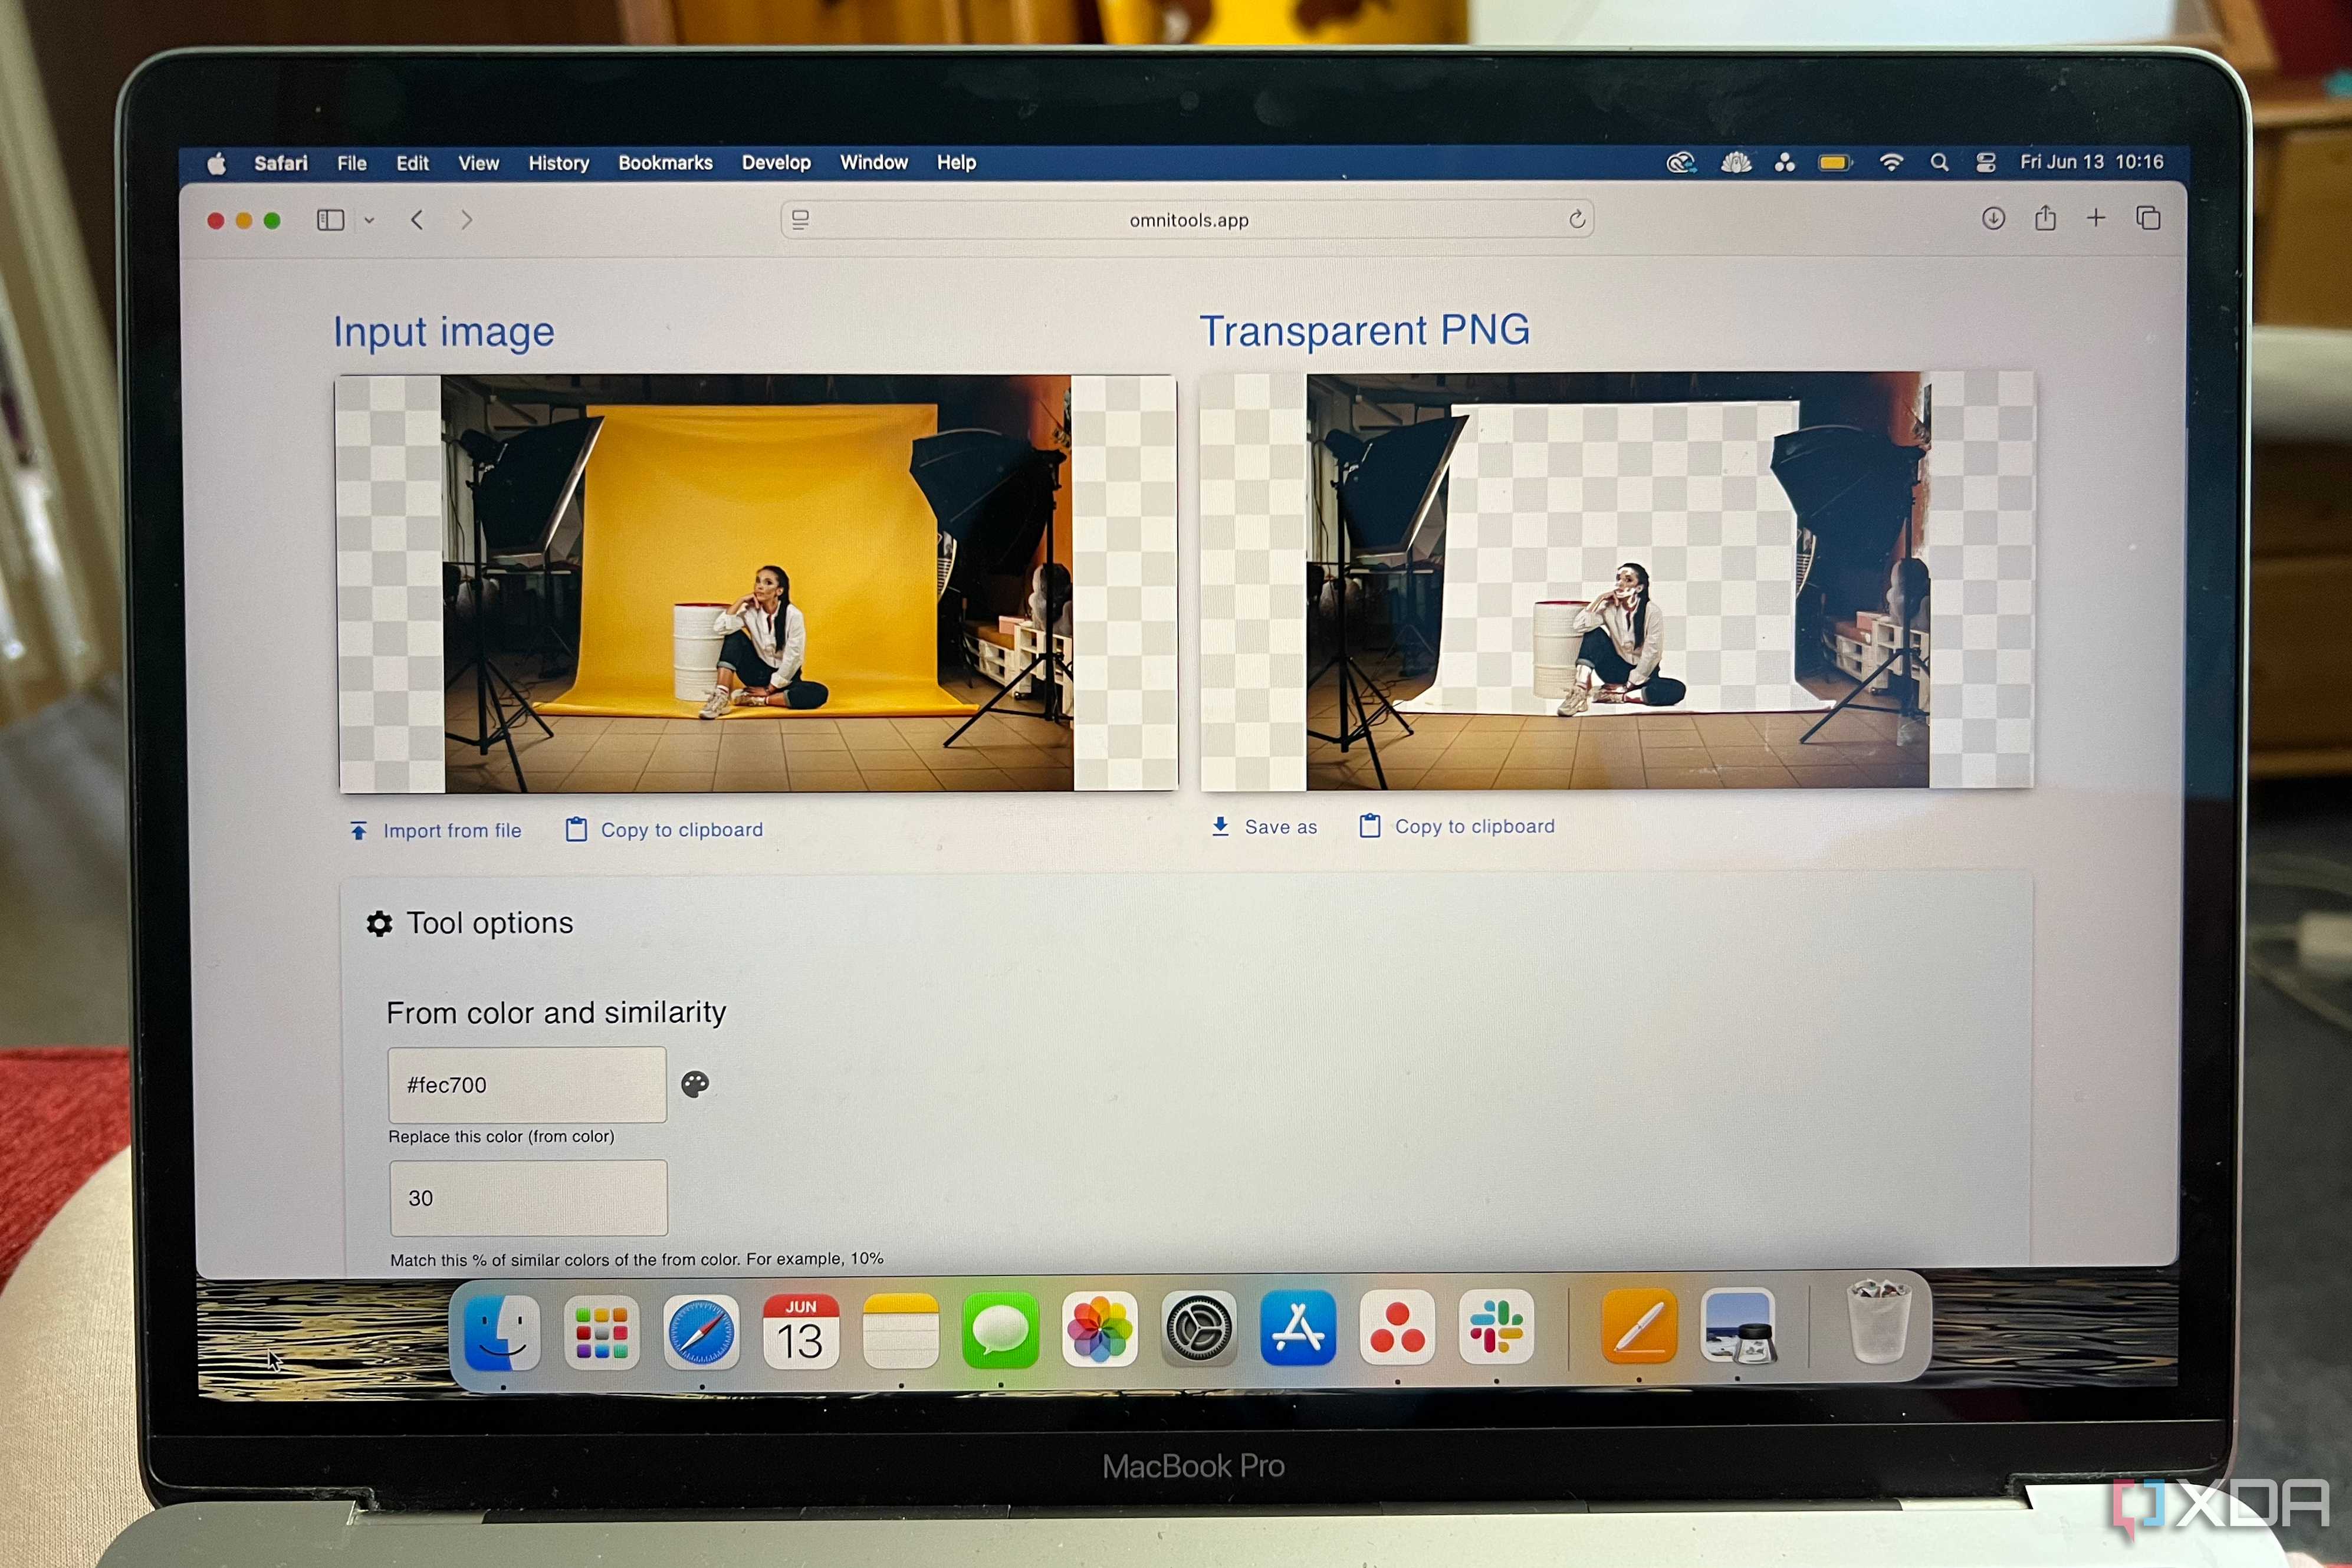Open Photos app in the Dock

[1099, 1329]
